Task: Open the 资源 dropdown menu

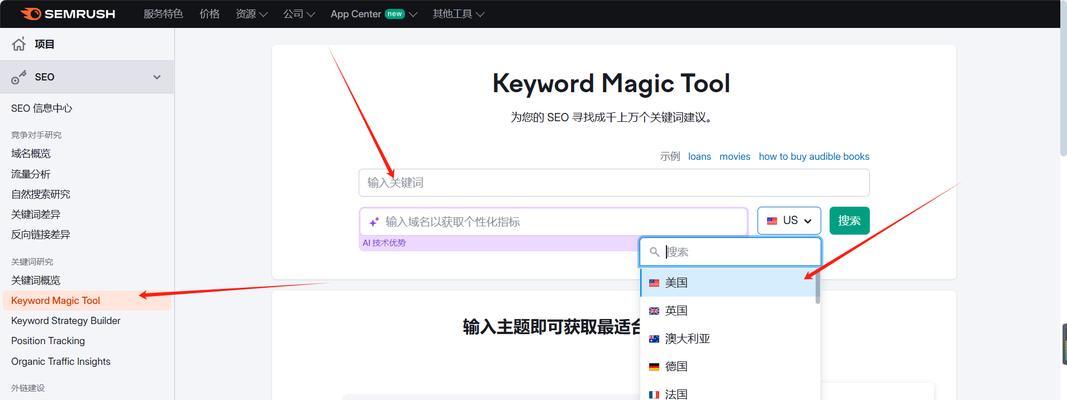Action: coord(252,14)
